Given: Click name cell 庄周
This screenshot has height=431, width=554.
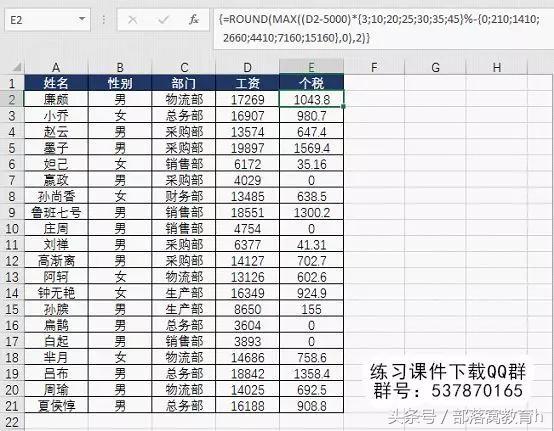Looking at the screenshot, I should (x=56, y=229).
